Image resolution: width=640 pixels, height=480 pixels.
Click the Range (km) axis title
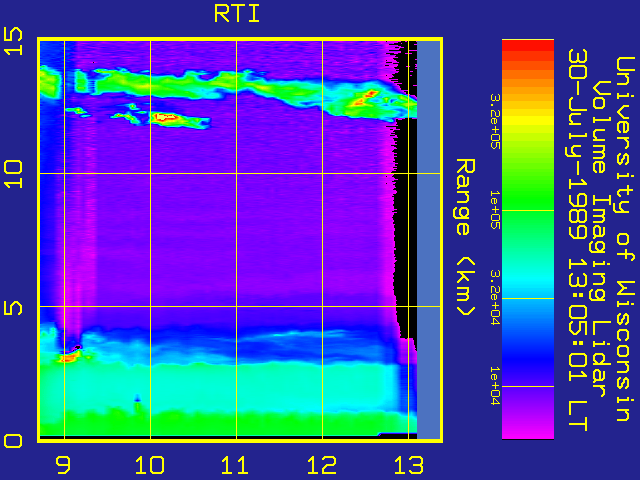point(465,237)
